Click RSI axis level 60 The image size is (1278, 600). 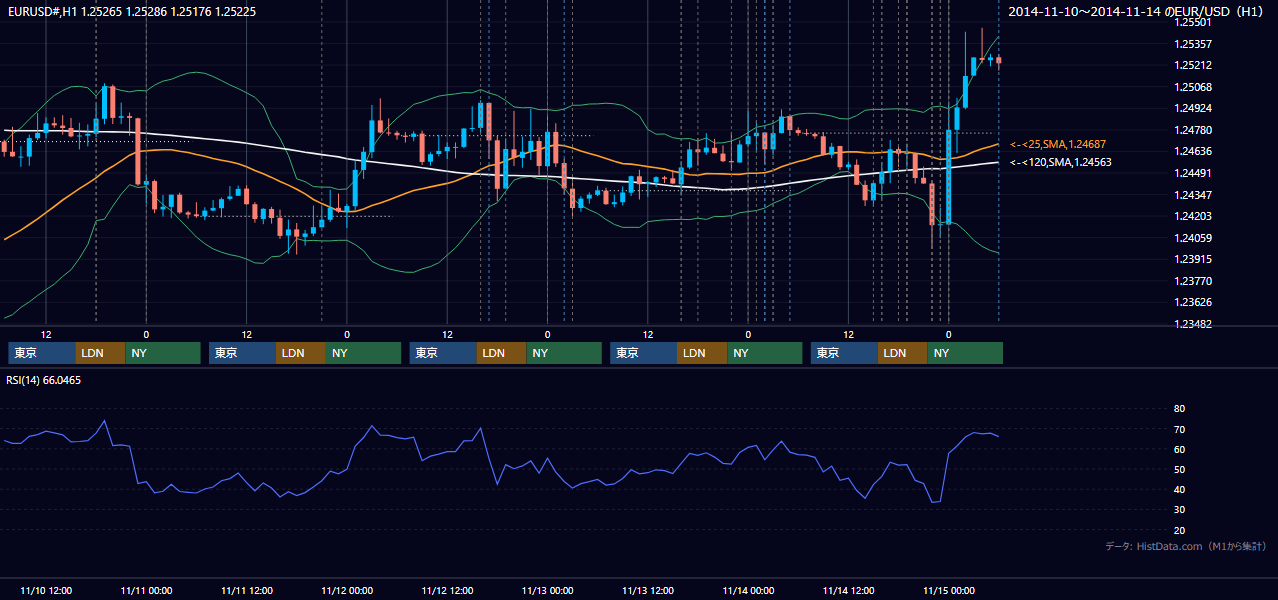point(1179,449)
